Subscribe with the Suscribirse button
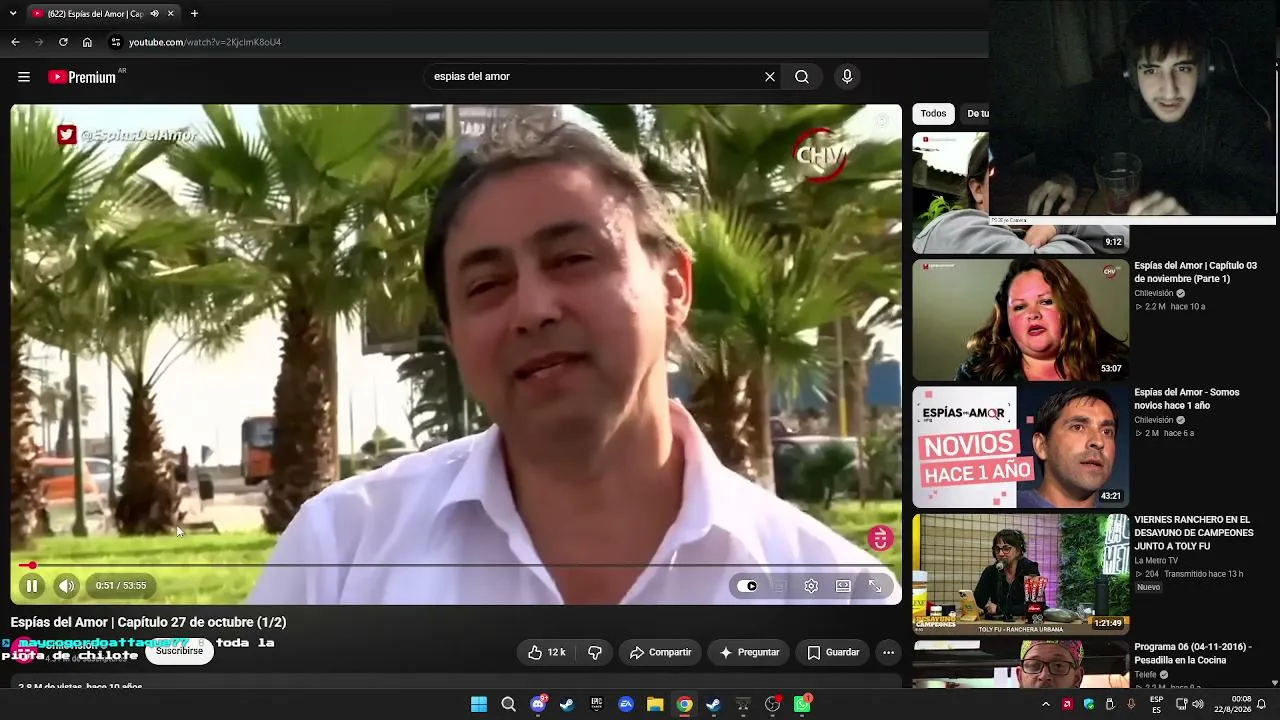Screen dimensions: 1280x720 (x=179, y=651)
